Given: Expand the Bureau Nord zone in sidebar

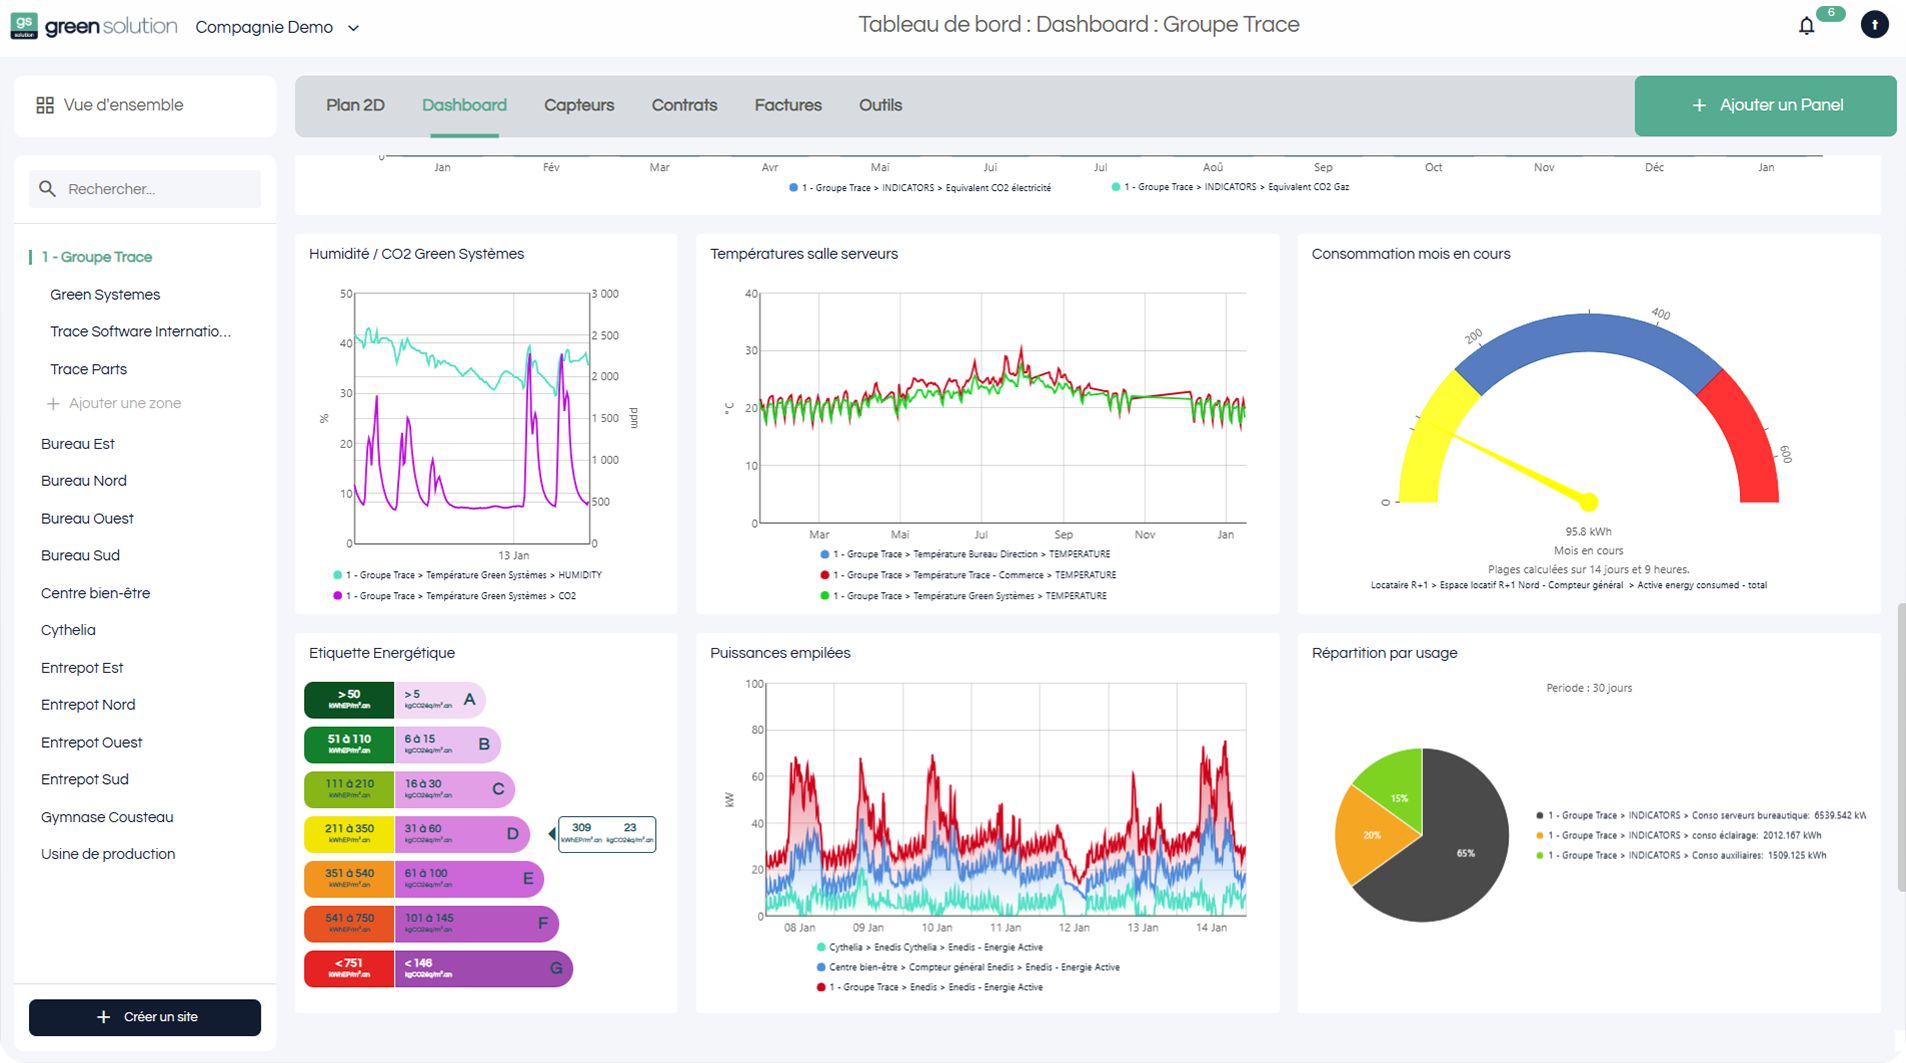Looking at the screenshot, I should coord(84,480).
